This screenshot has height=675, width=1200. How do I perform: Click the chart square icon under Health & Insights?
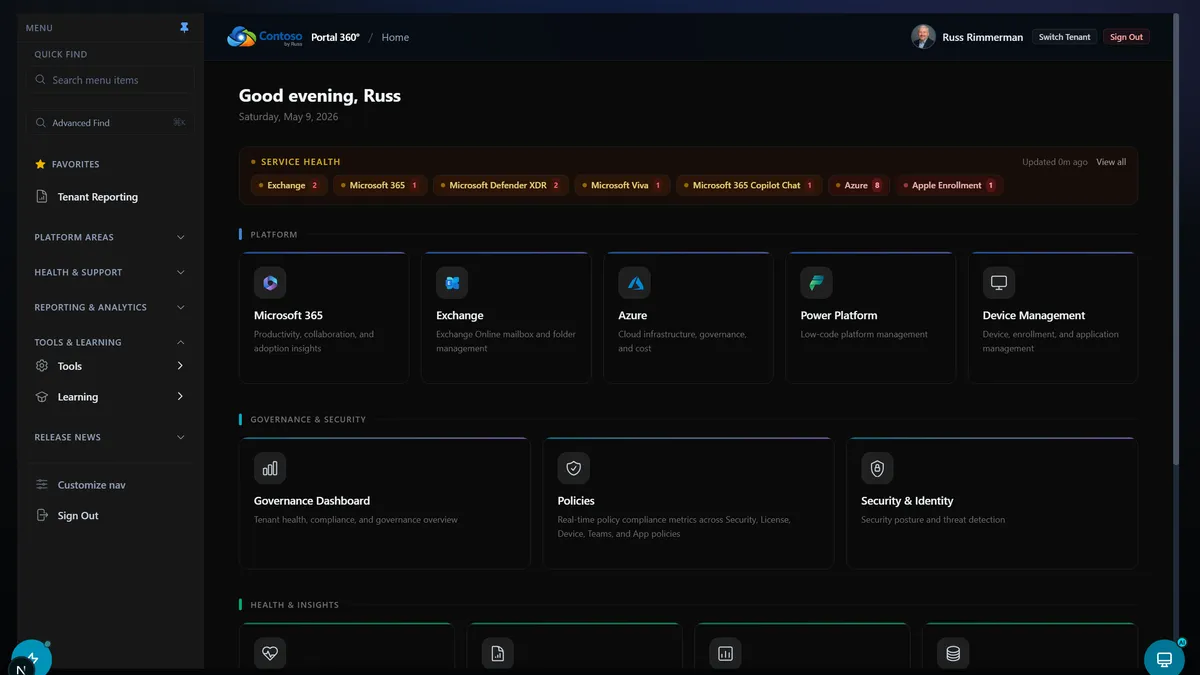point(726,654)
